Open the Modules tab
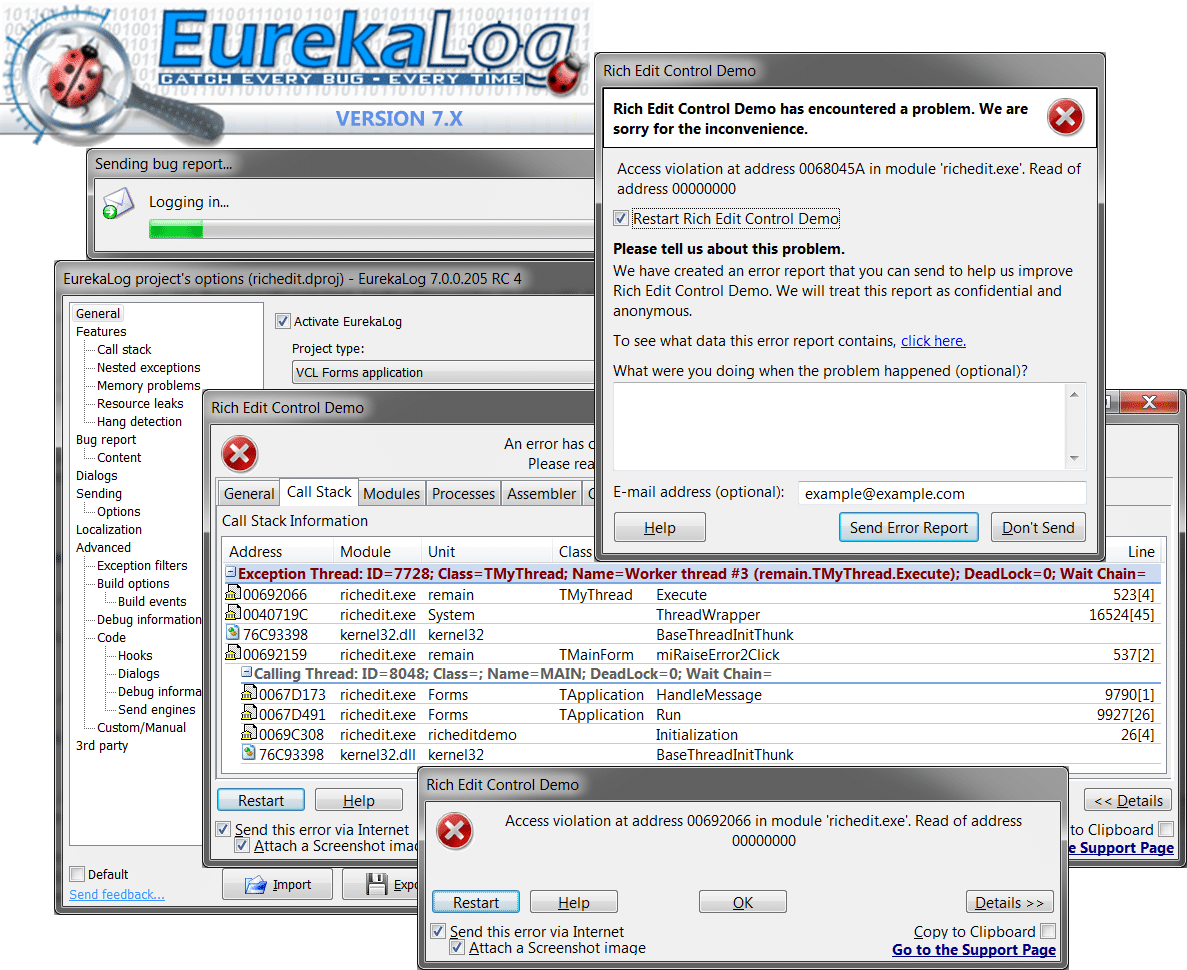This screenshot has width=1187, height=970. (391, 493)
